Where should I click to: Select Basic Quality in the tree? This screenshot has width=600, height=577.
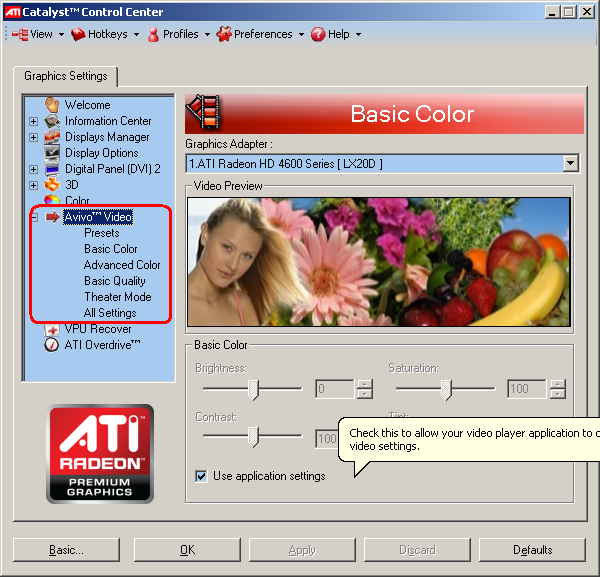coord(115,281)
